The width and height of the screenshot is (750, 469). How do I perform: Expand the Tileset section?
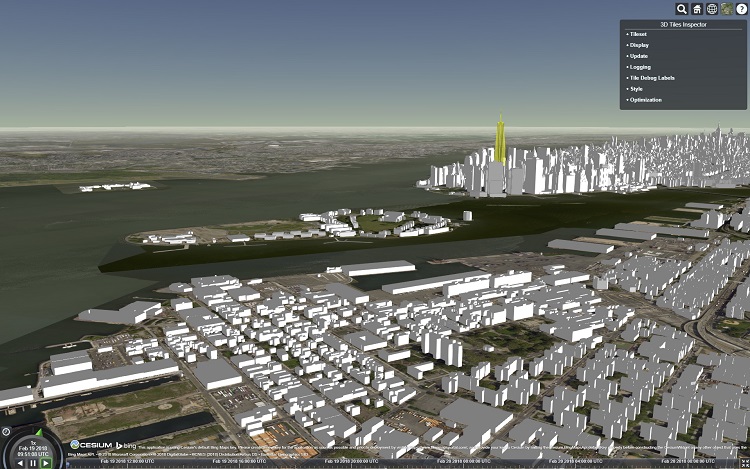point(637,34)
